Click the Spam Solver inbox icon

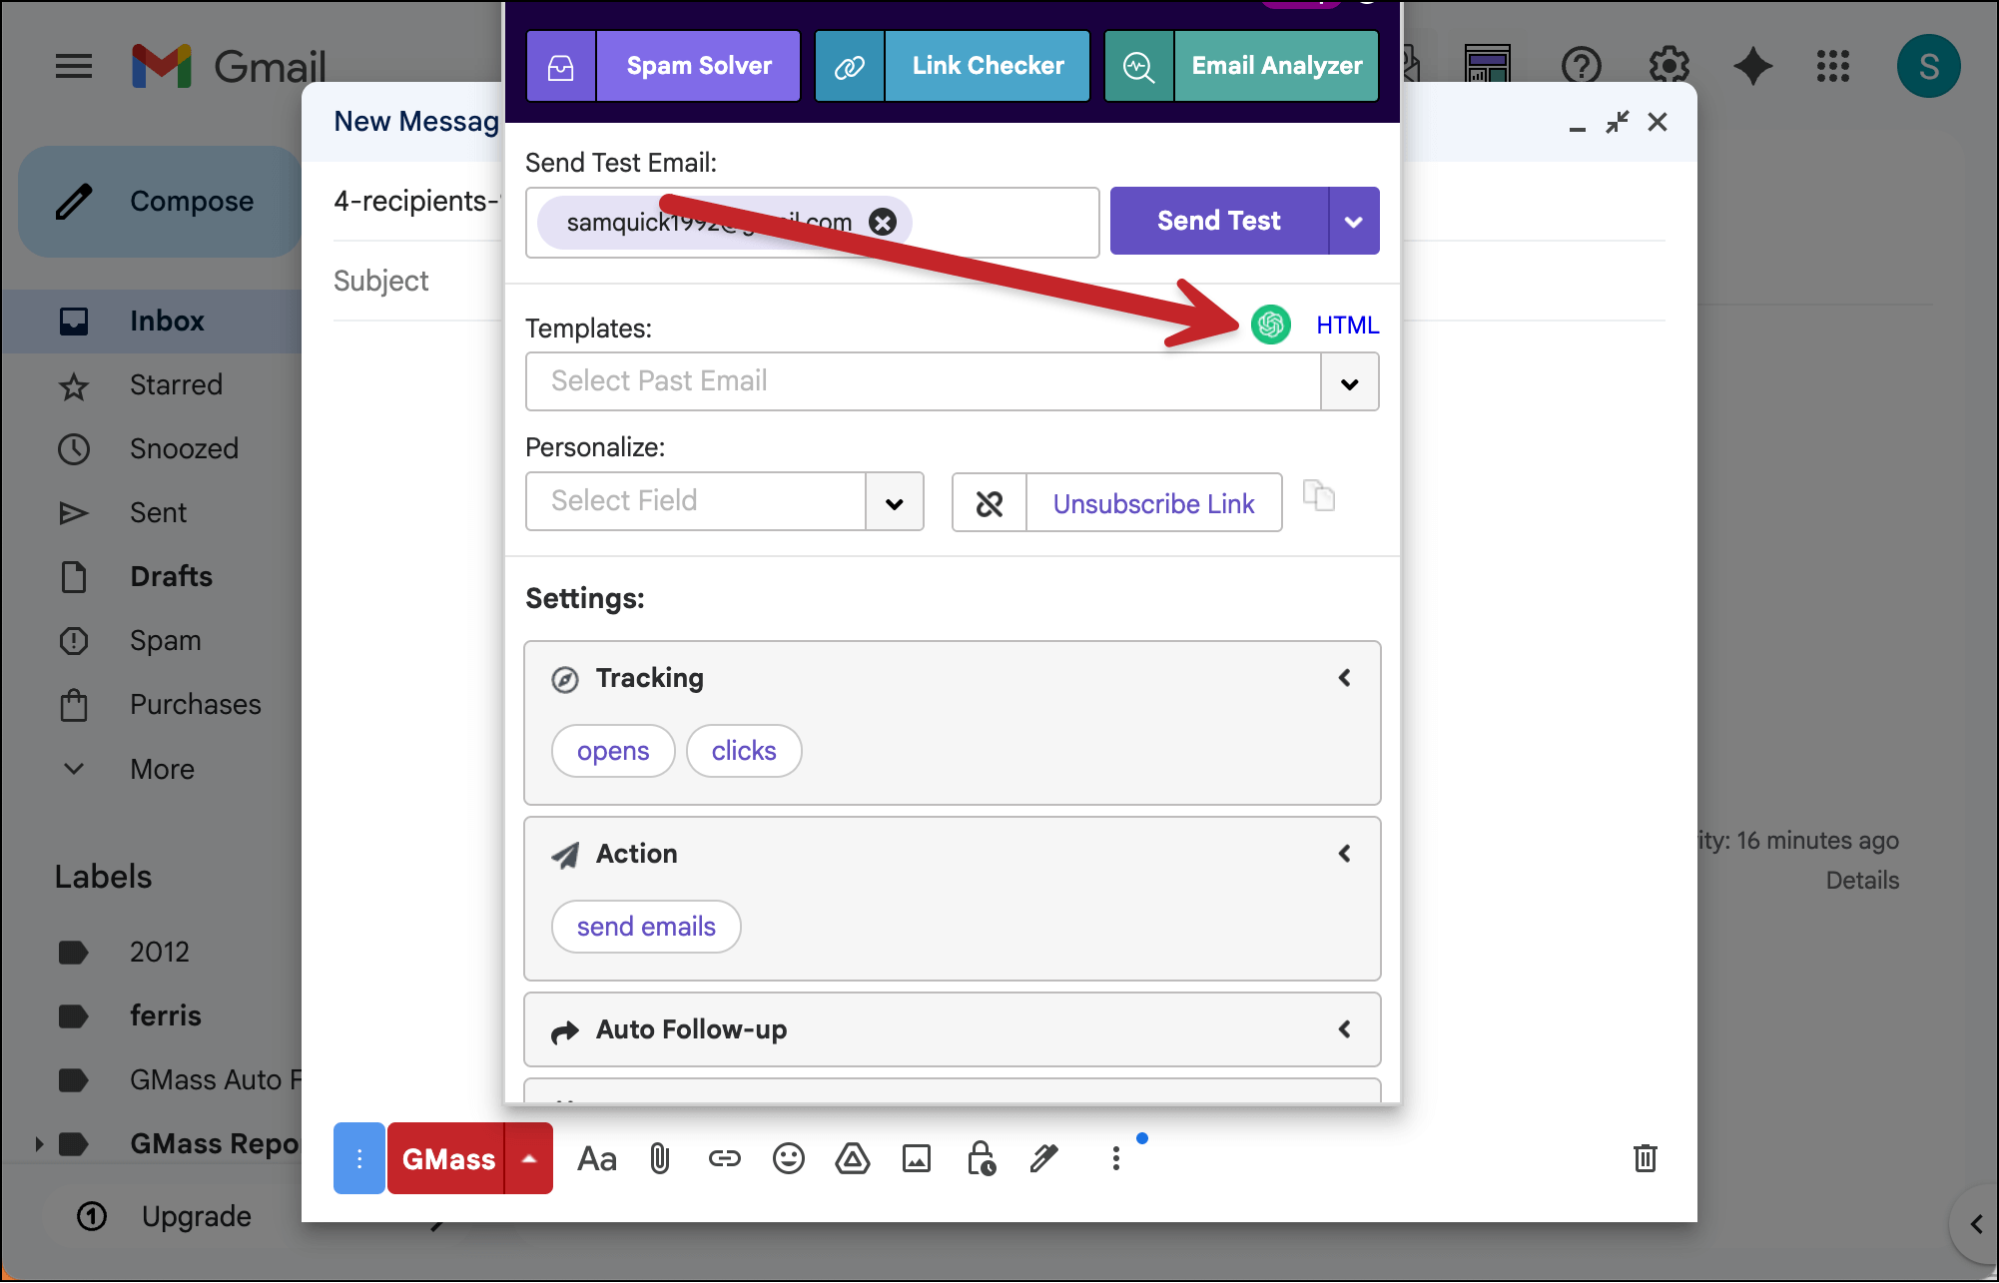coord(561,66)
